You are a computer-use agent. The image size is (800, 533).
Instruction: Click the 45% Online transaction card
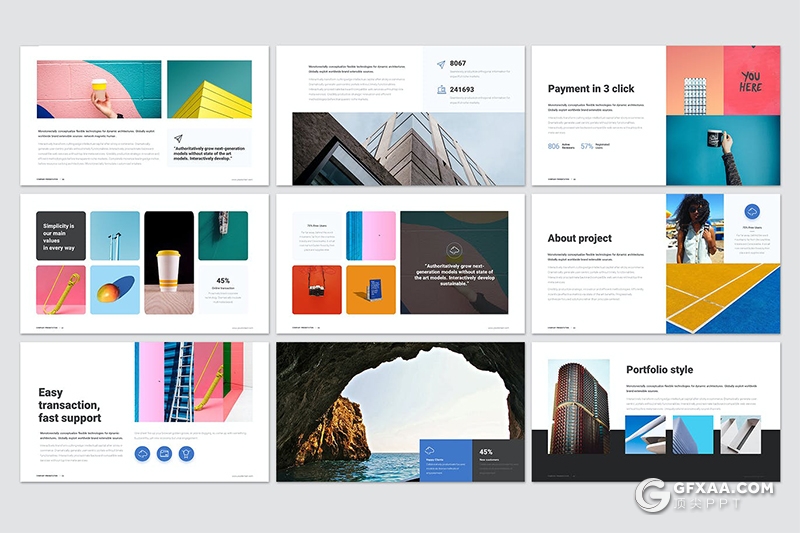(223, 290)
